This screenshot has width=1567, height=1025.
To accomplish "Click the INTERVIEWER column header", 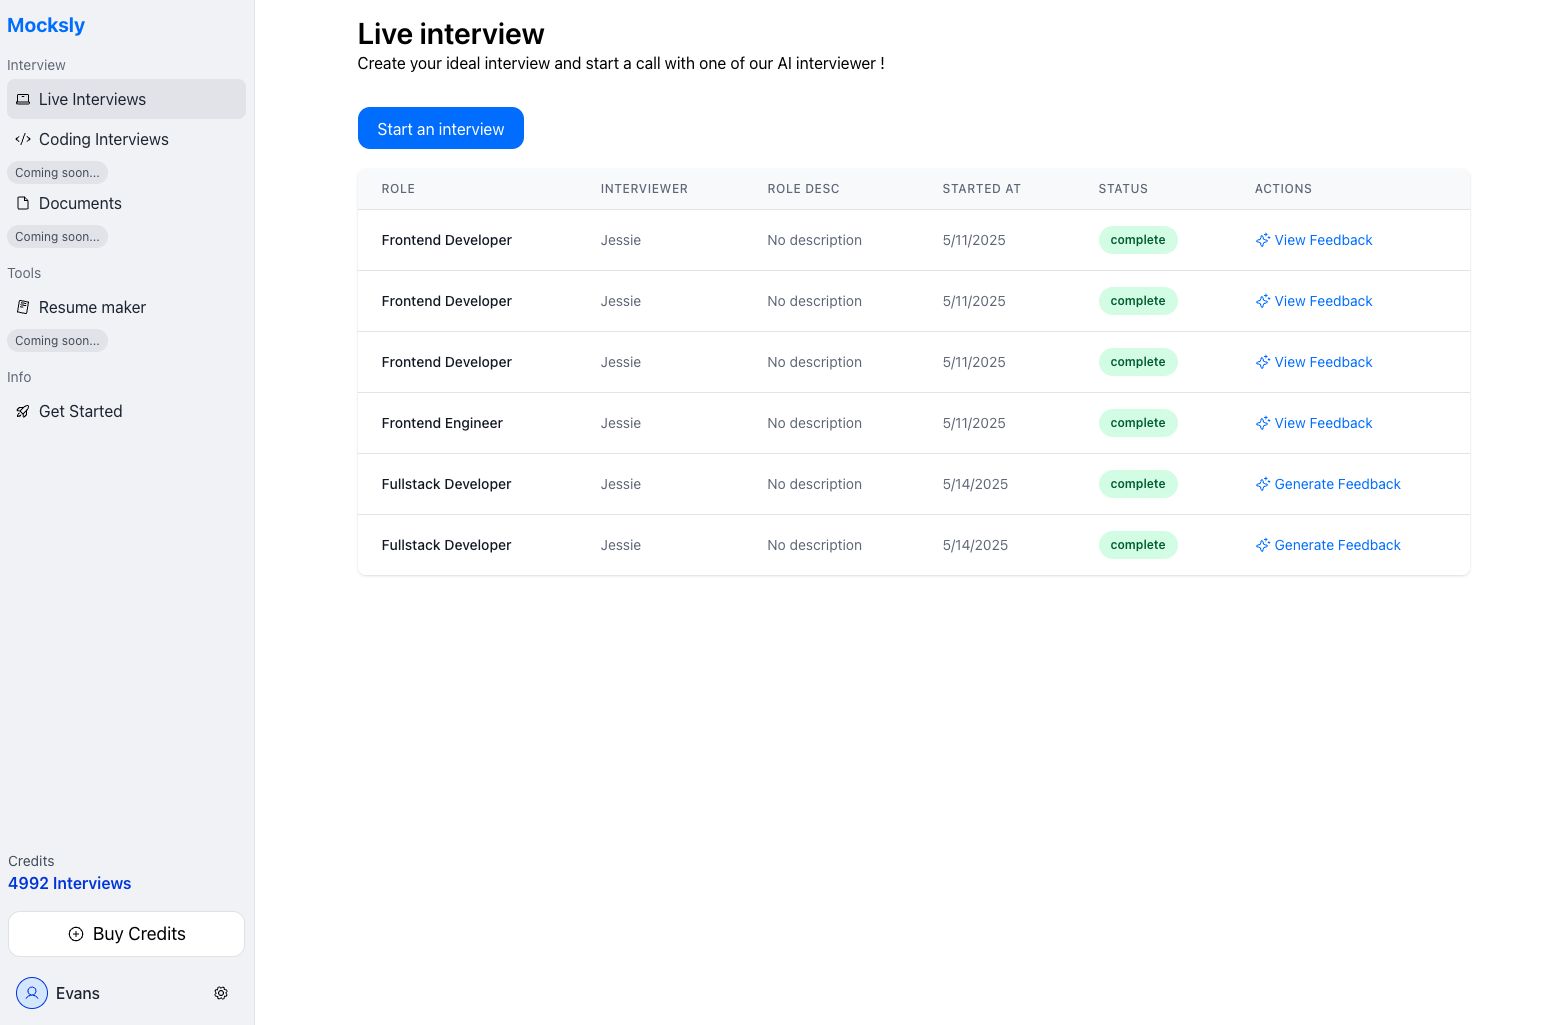I will click(x=644, y=189).
